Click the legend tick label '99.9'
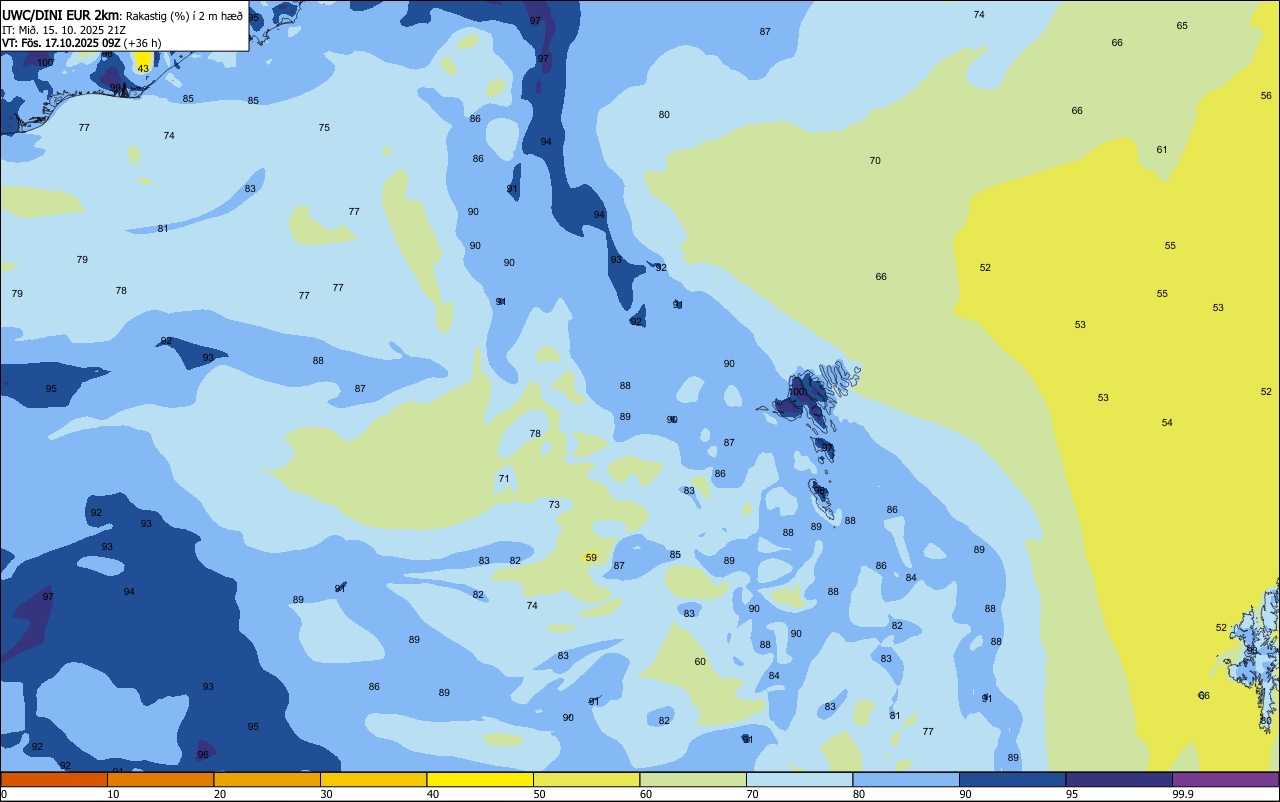The width and height of the screenshot is (1280, 802). tap(1183, 794)
